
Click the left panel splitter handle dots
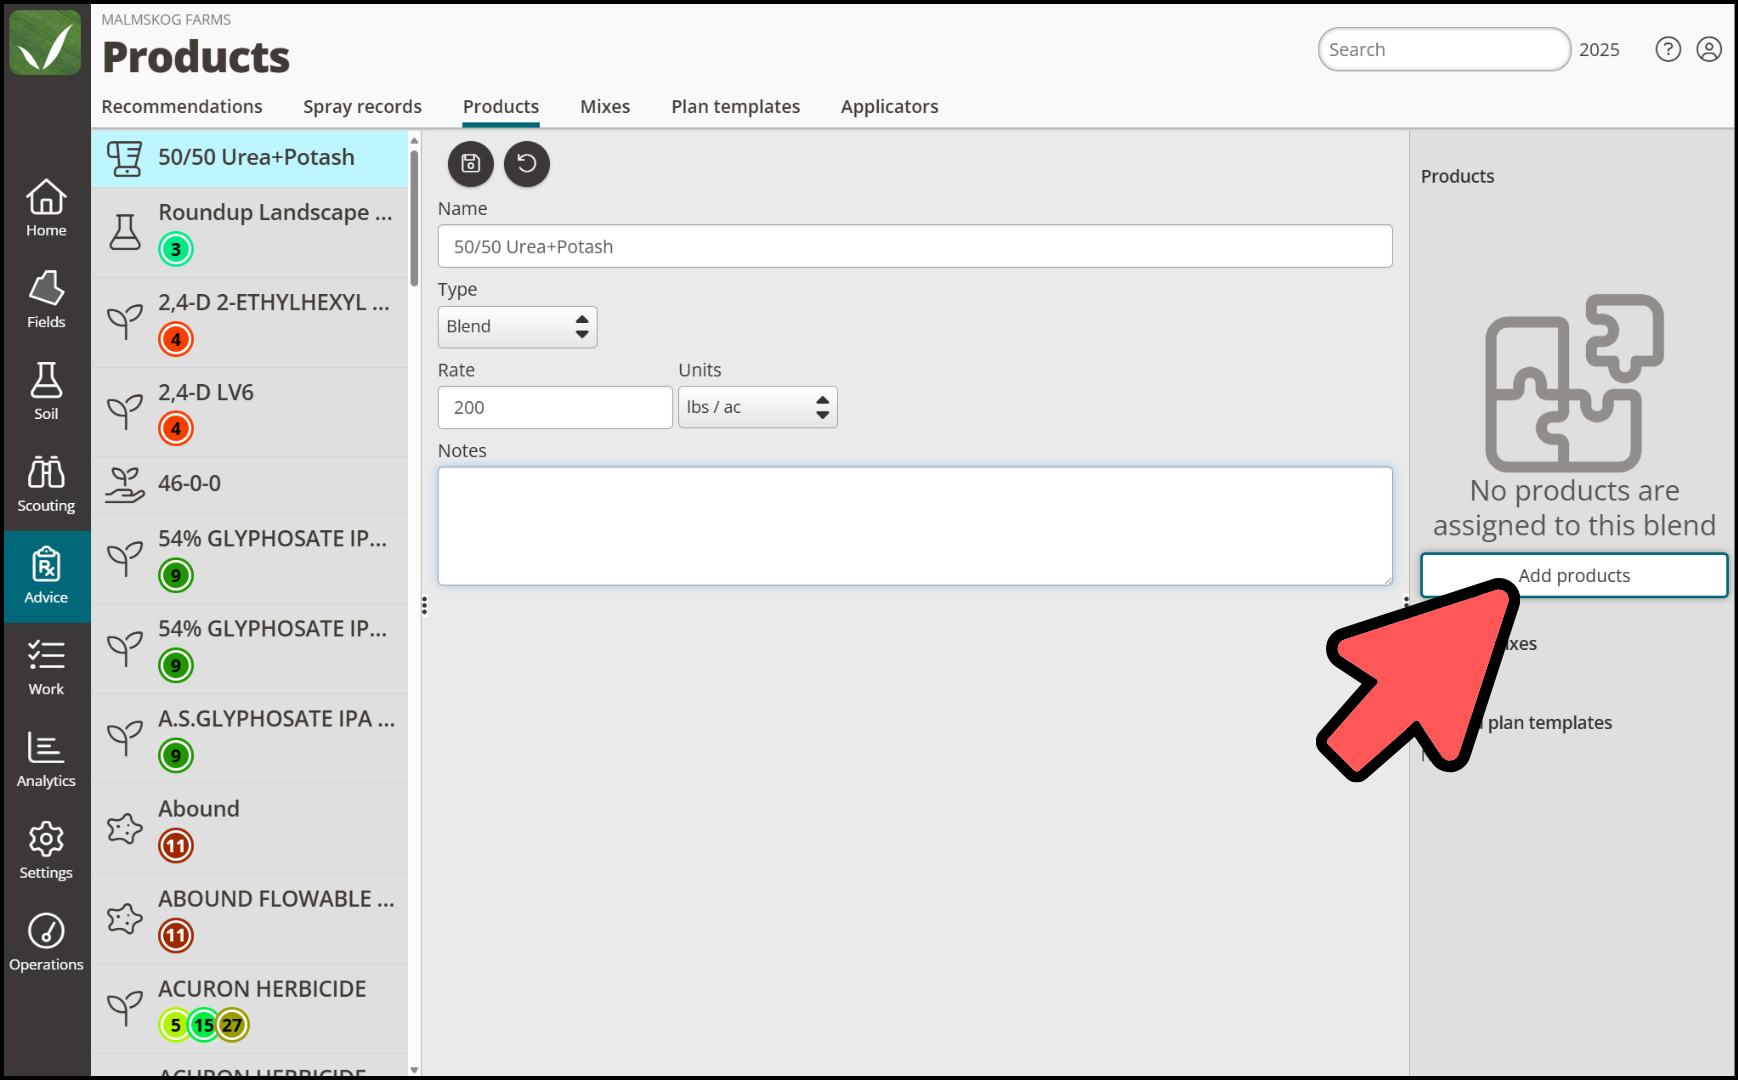click(x=424, y=605)
